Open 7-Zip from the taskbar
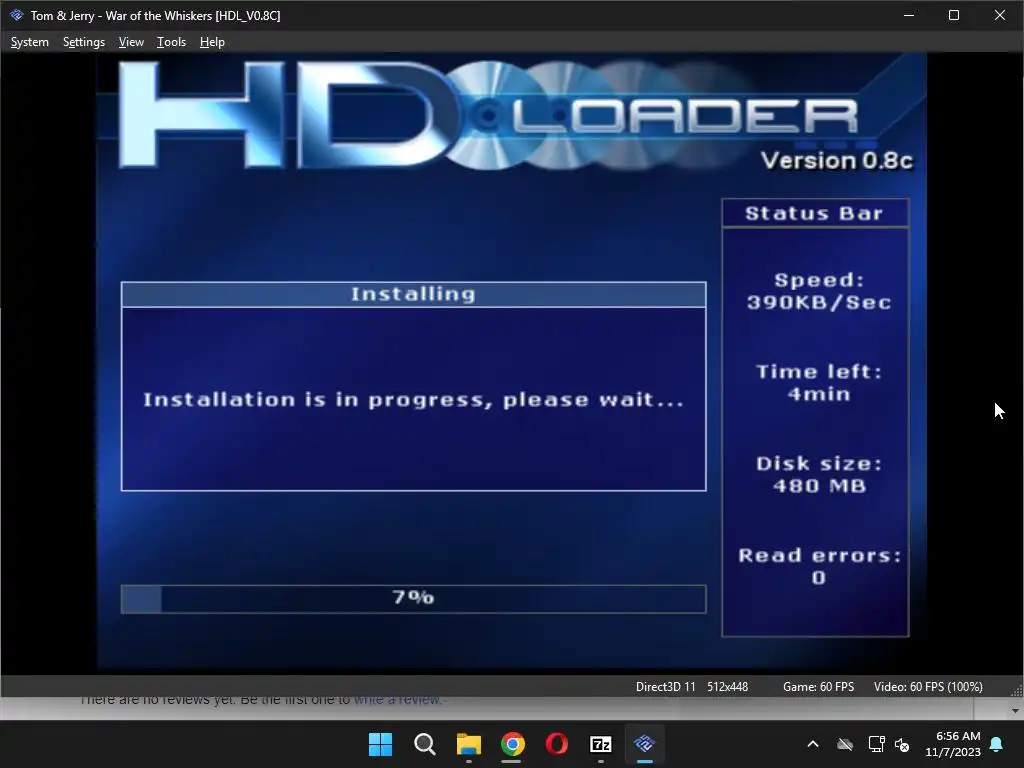The width and height of the screenshot is (1024, 768). 600,744
